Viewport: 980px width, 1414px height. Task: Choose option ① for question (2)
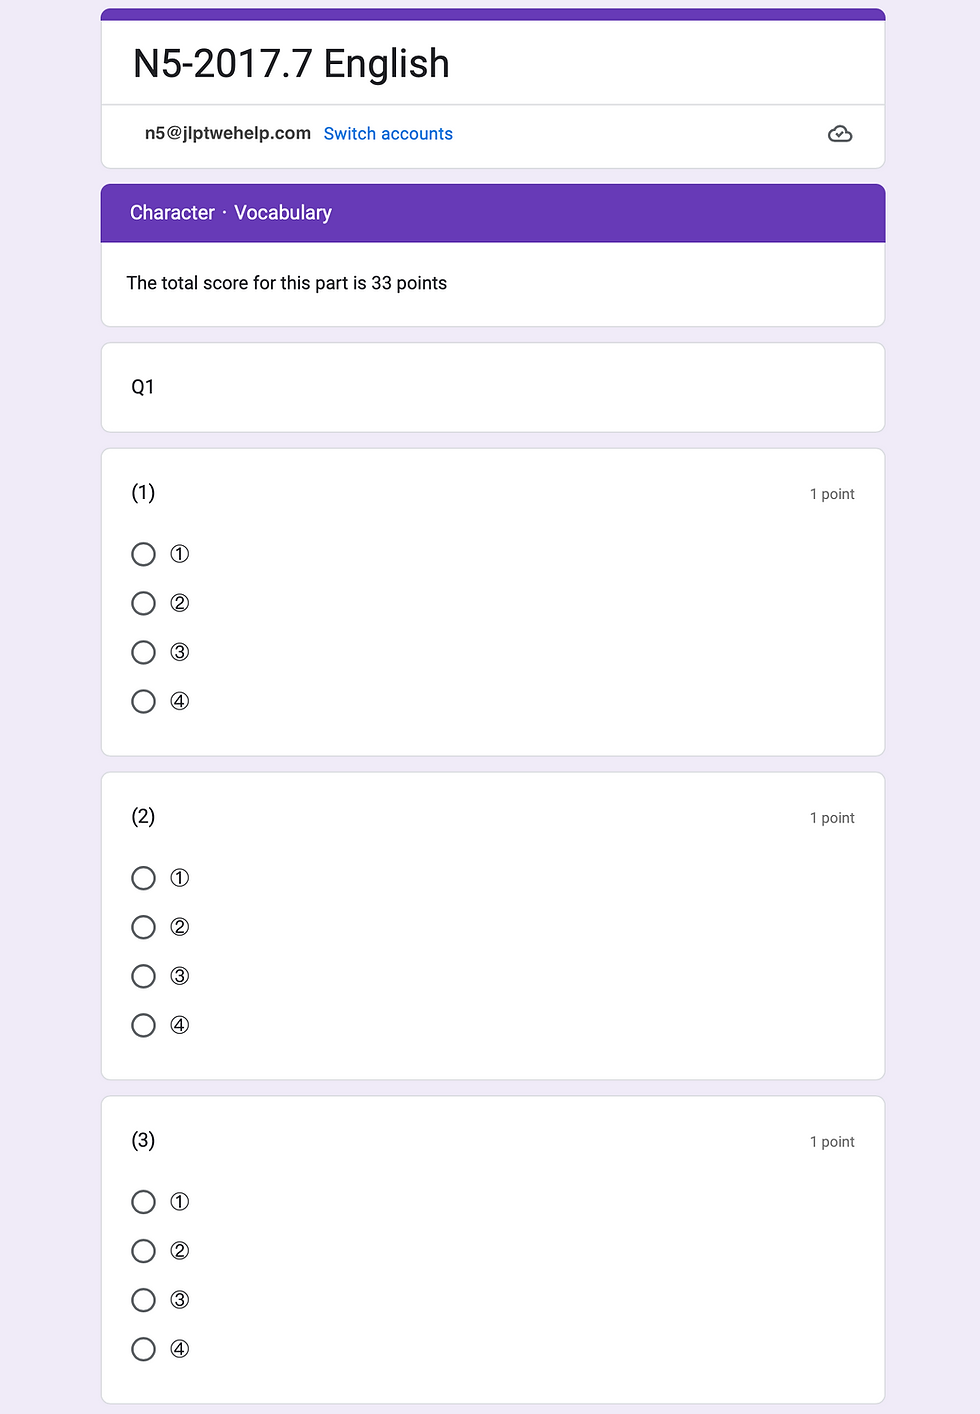tap(144, 878)
